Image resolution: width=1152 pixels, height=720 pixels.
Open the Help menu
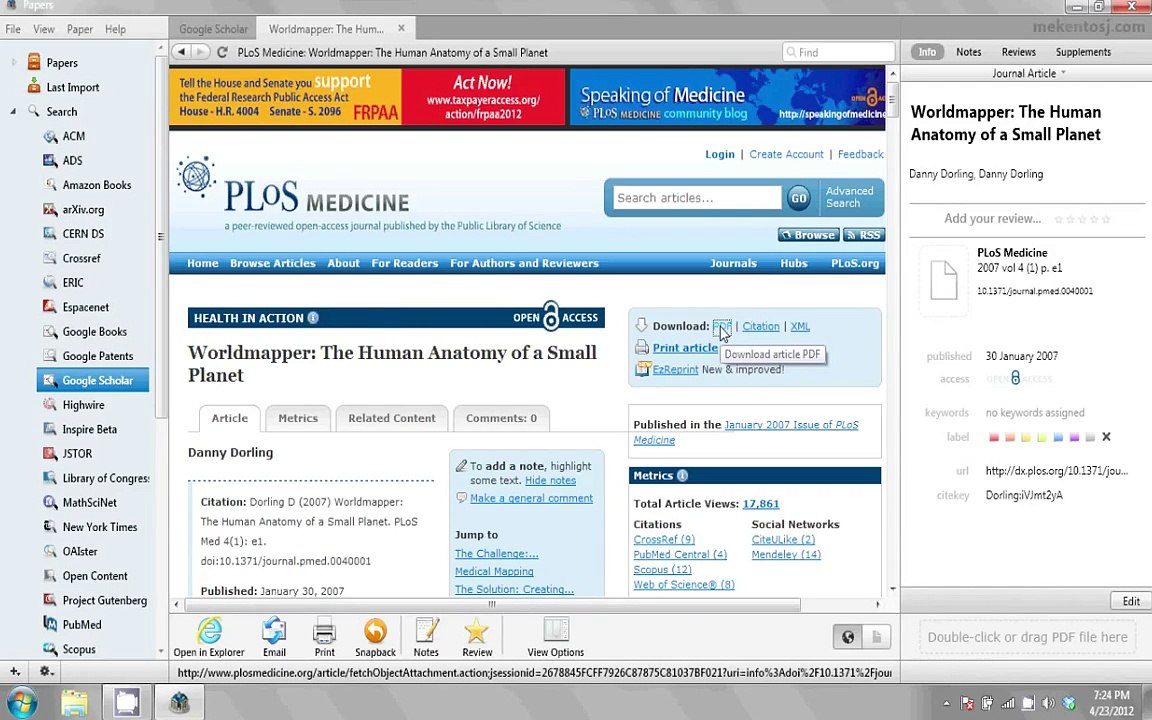pyautogui.click(x=115, y=29)
